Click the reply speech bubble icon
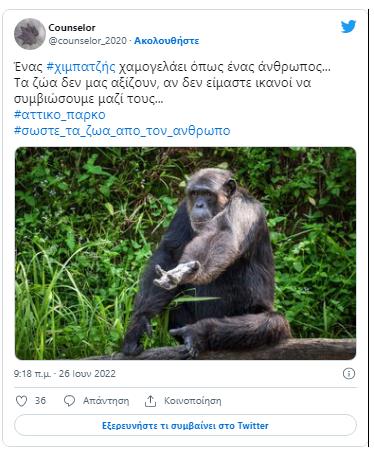This screenshot has width=374, height=453. [x=69, y=401]
